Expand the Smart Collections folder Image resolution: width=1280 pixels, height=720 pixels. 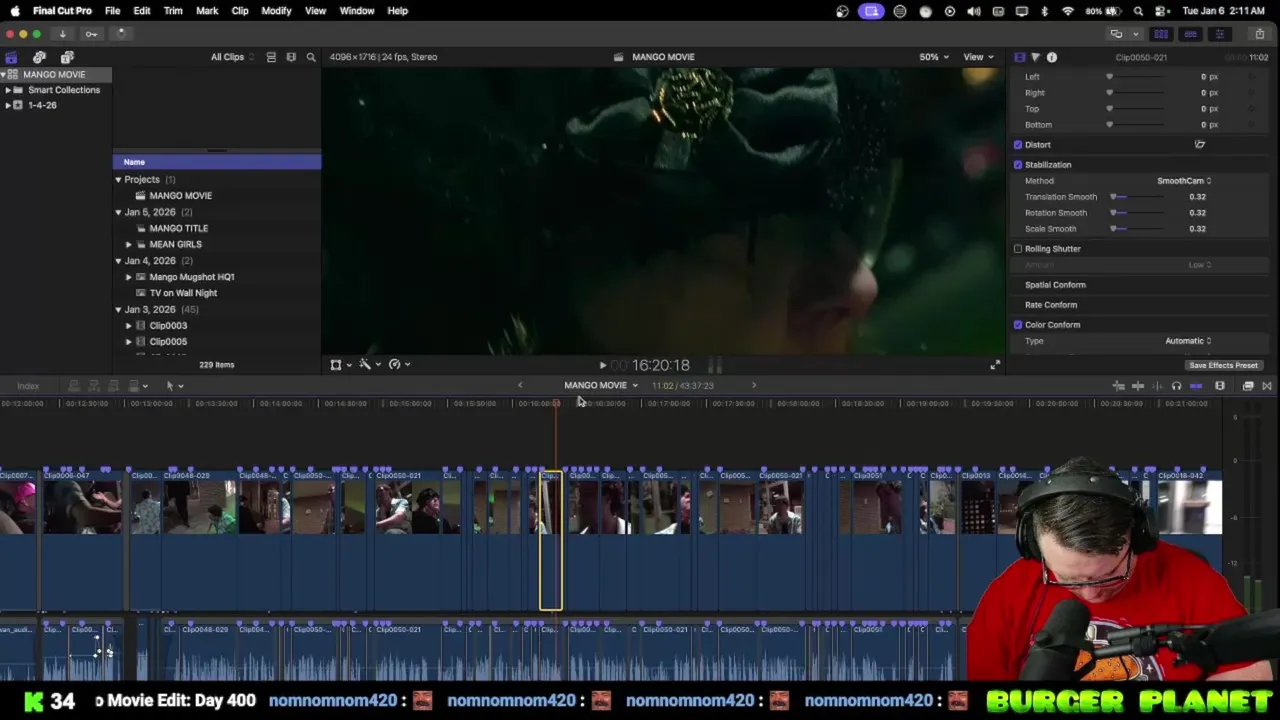coord(8,90)
